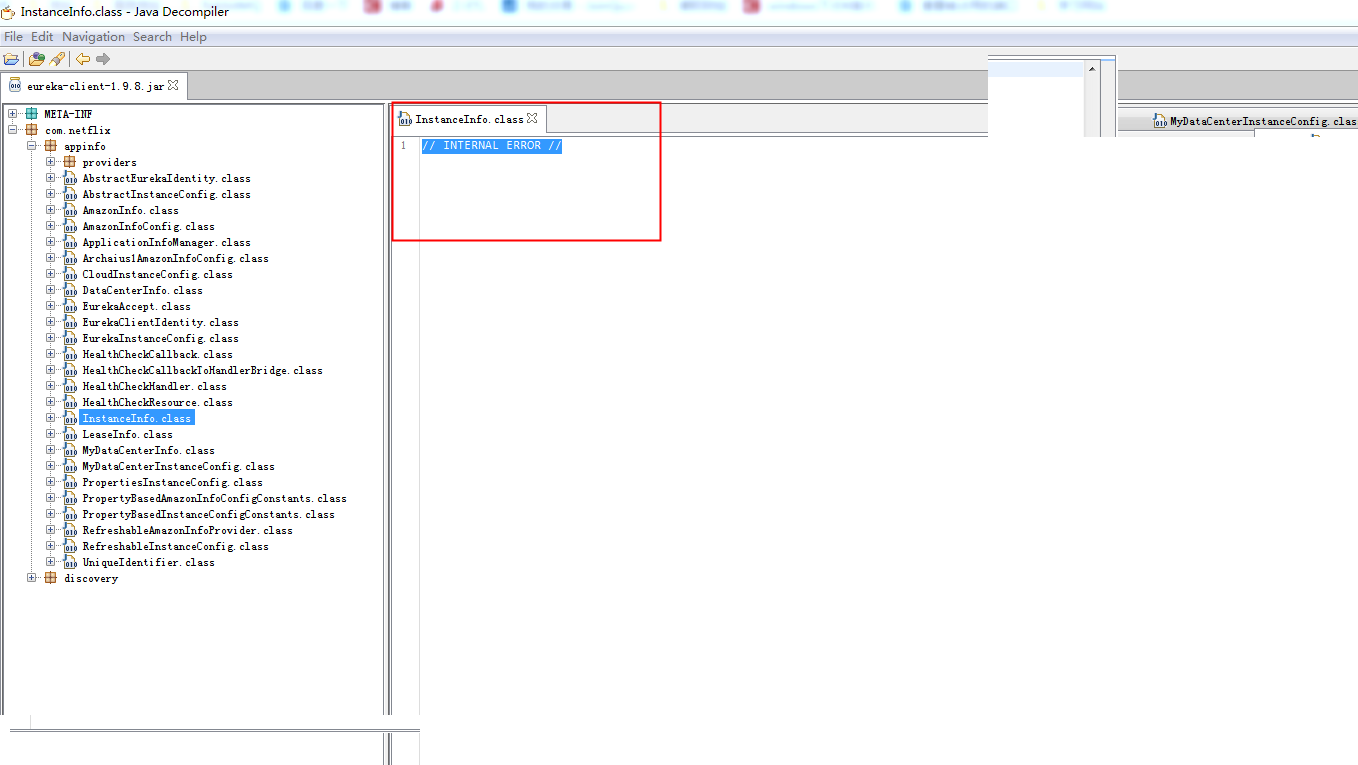Go back with the yellow arrow icon
The width and height of the screenshot is (1358, 765).
pyautogui.click(x=83, y=59)
